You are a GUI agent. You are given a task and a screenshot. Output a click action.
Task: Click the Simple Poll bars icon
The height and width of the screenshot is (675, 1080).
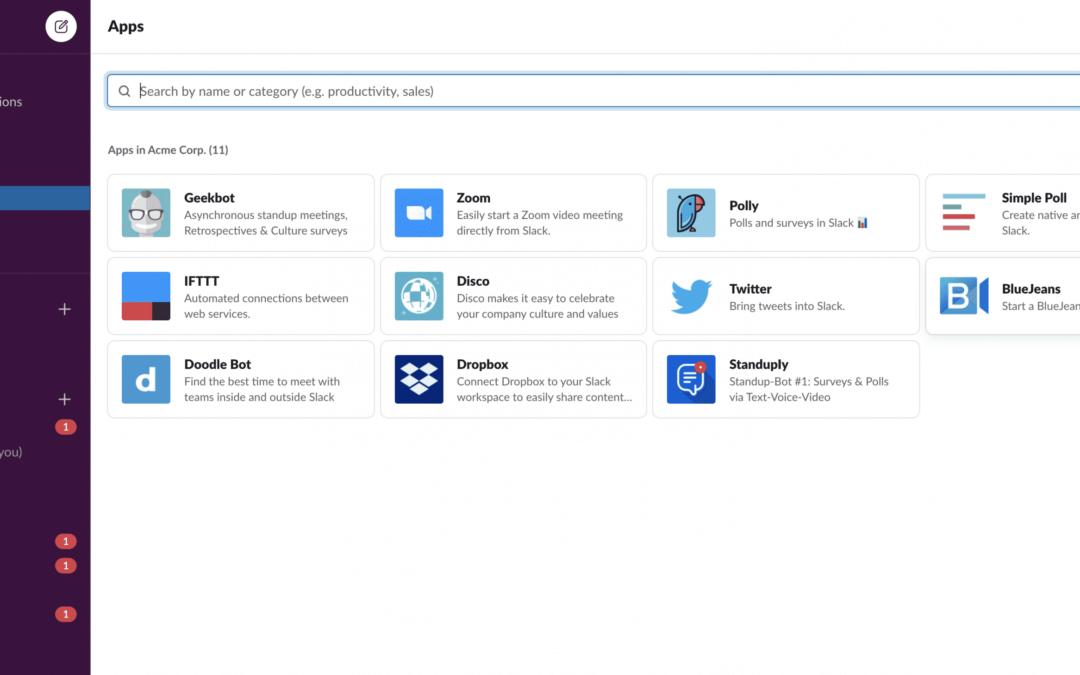coord(964,213)
